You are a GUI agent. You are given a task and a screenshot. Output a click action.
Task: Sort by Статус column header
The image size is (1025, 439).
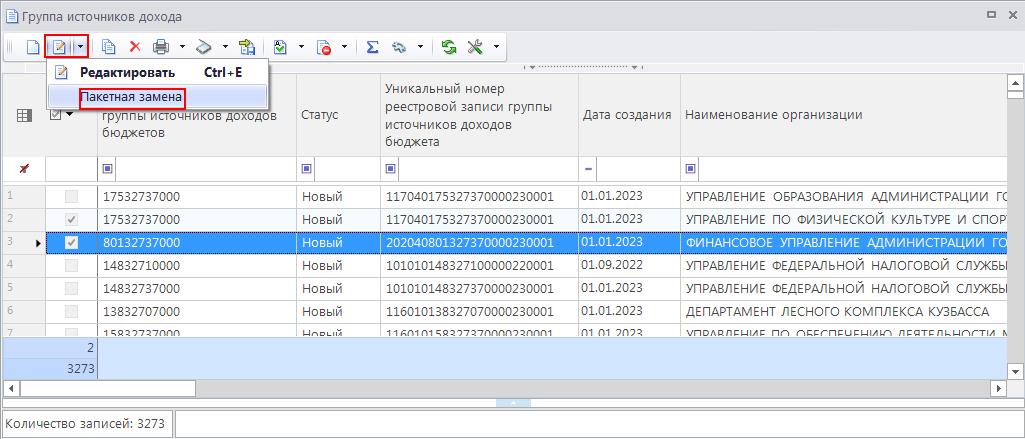tap(339, 115)
